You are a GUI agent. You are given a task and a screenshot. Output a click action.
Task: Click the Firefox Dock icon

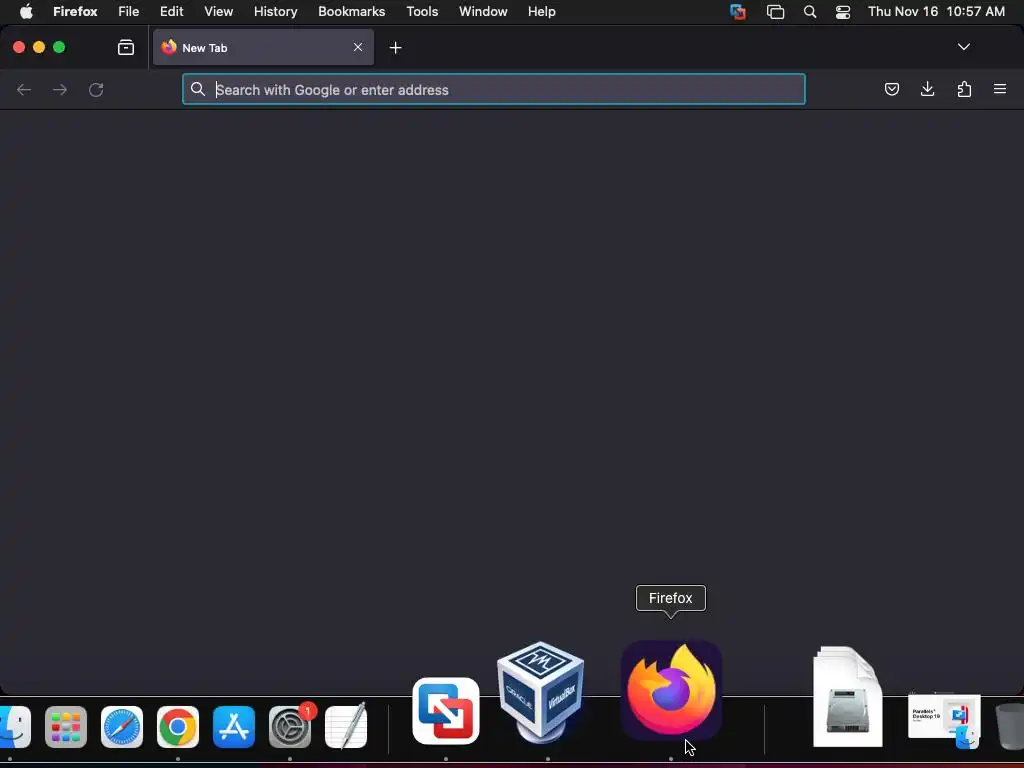(x=671, y=691)
